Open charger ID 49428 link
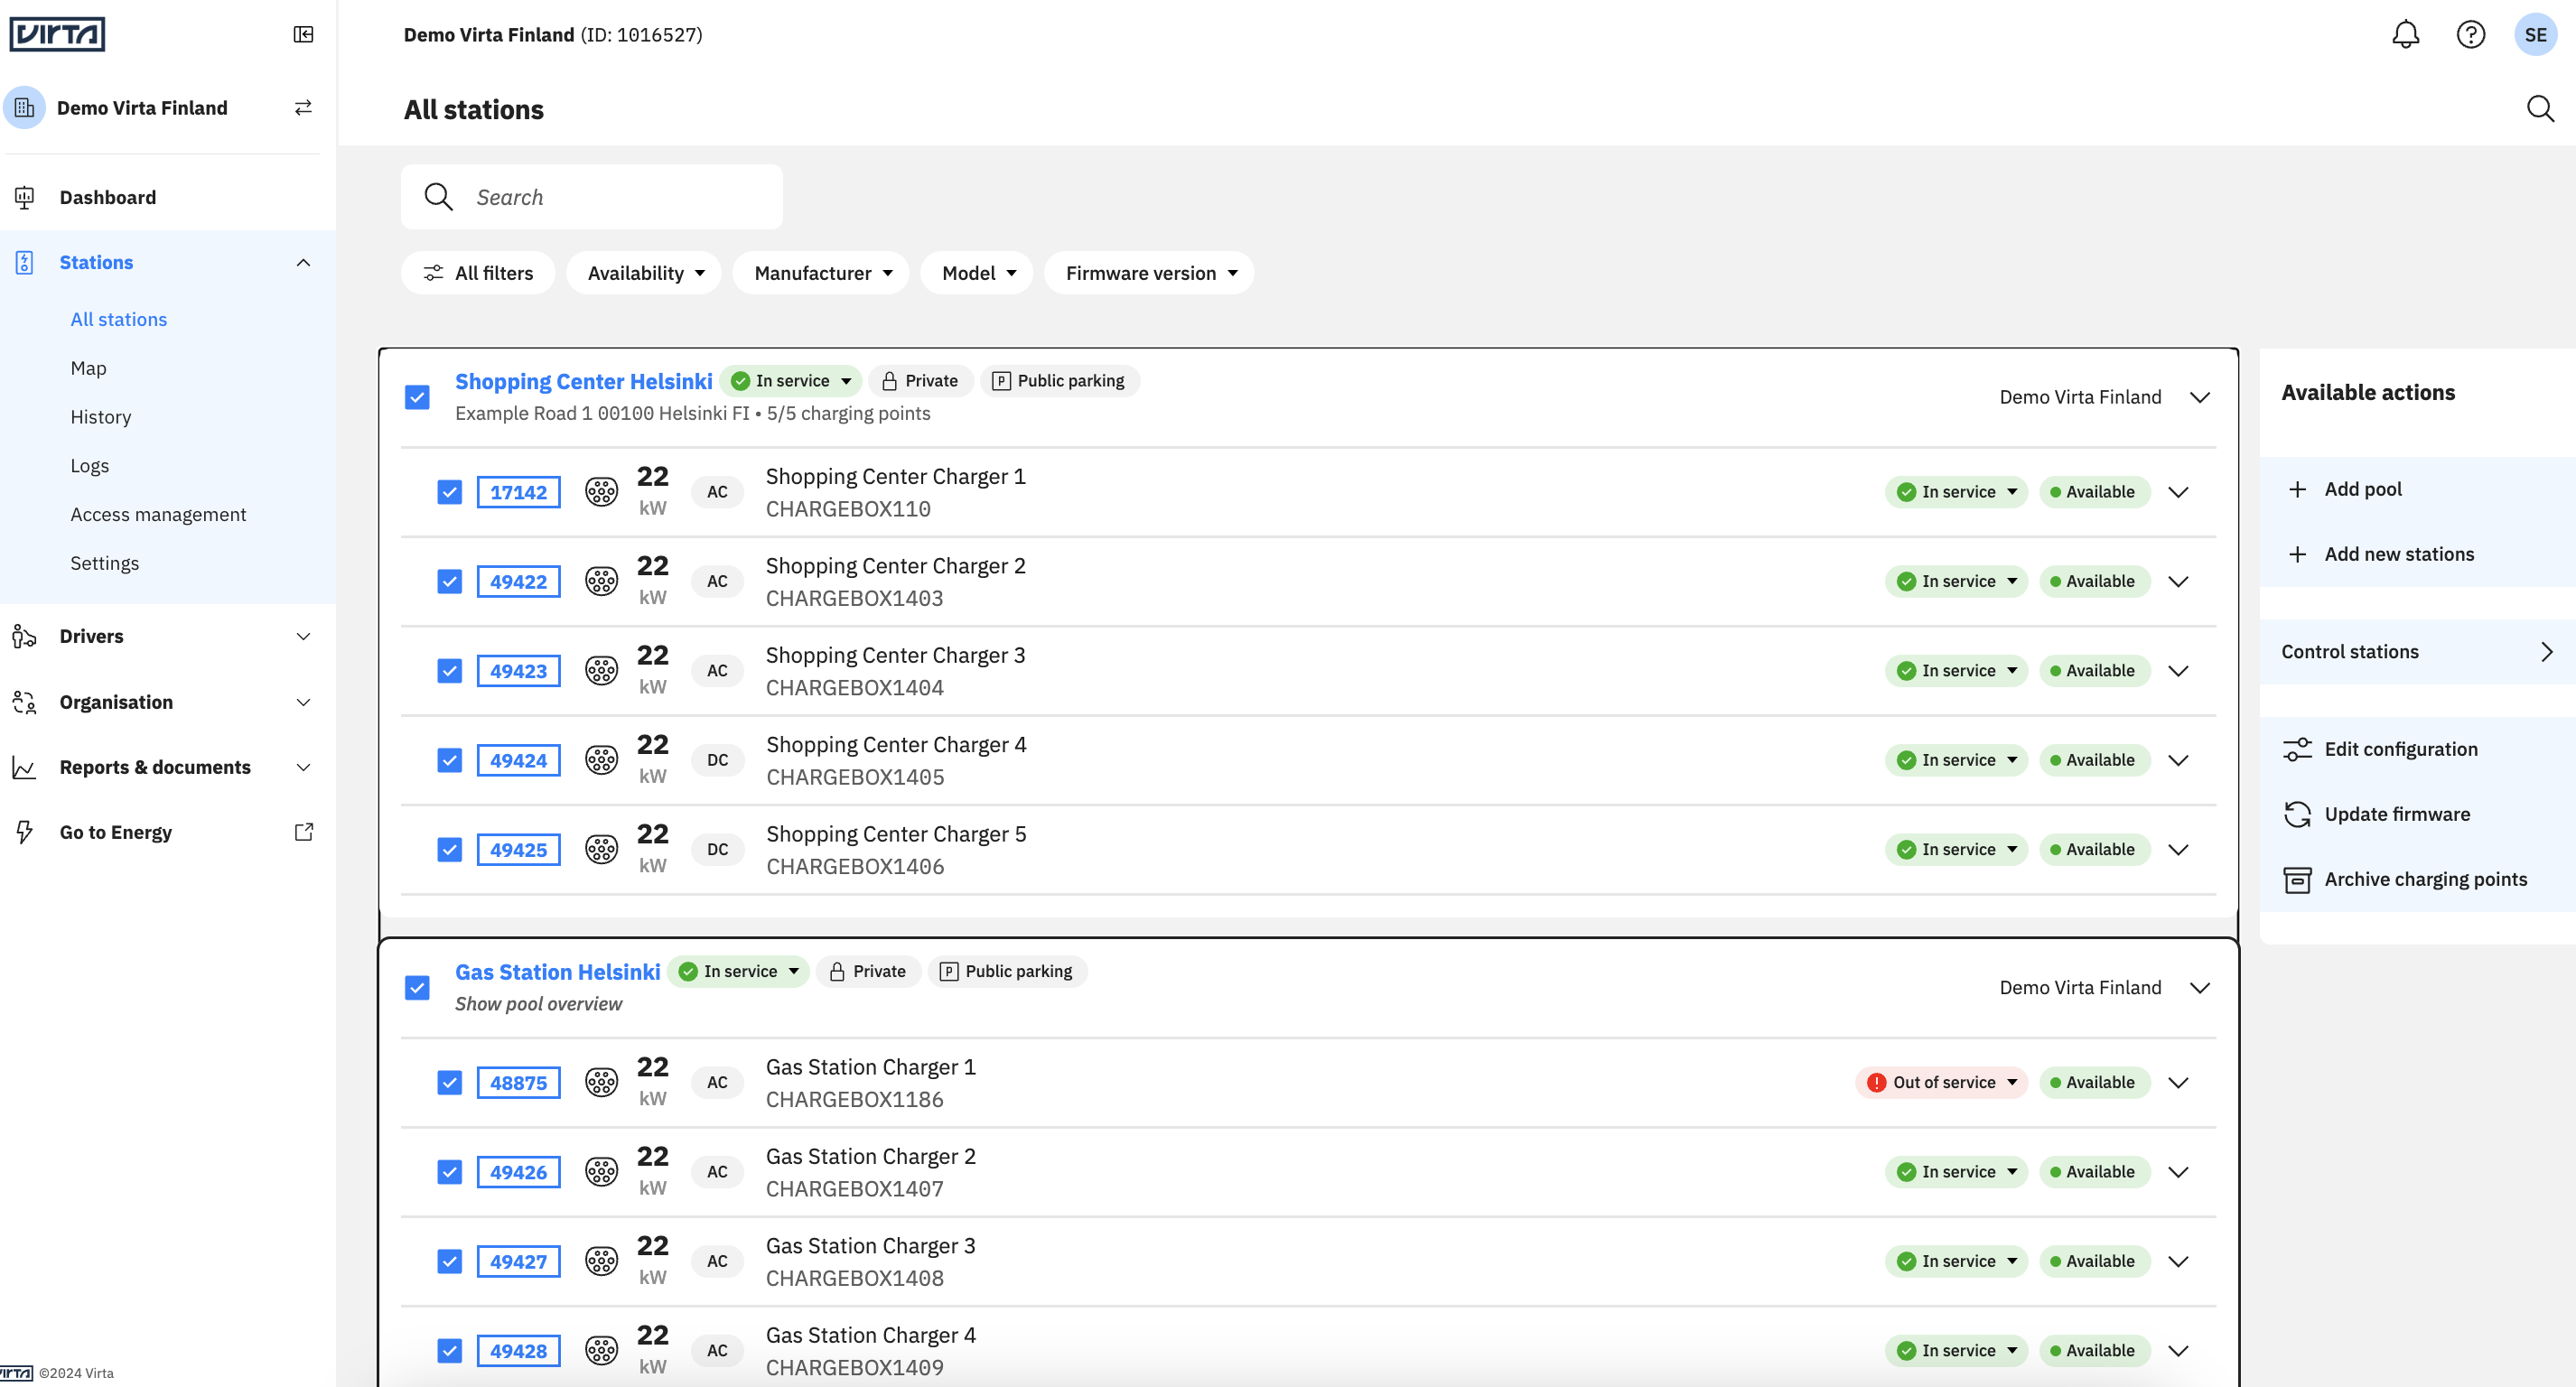 point(518,1351)
